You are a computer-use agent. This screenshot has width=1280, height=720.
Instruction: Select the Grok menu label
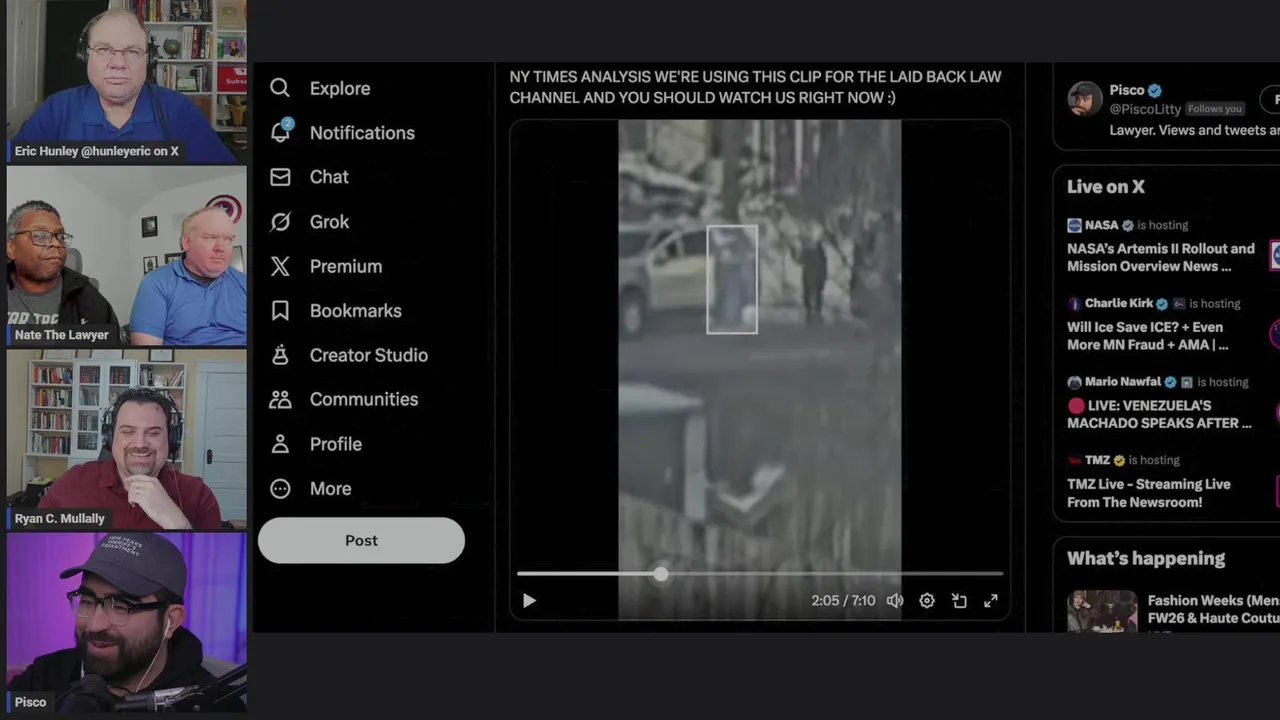pyautogui.click(x=330, y=222)
